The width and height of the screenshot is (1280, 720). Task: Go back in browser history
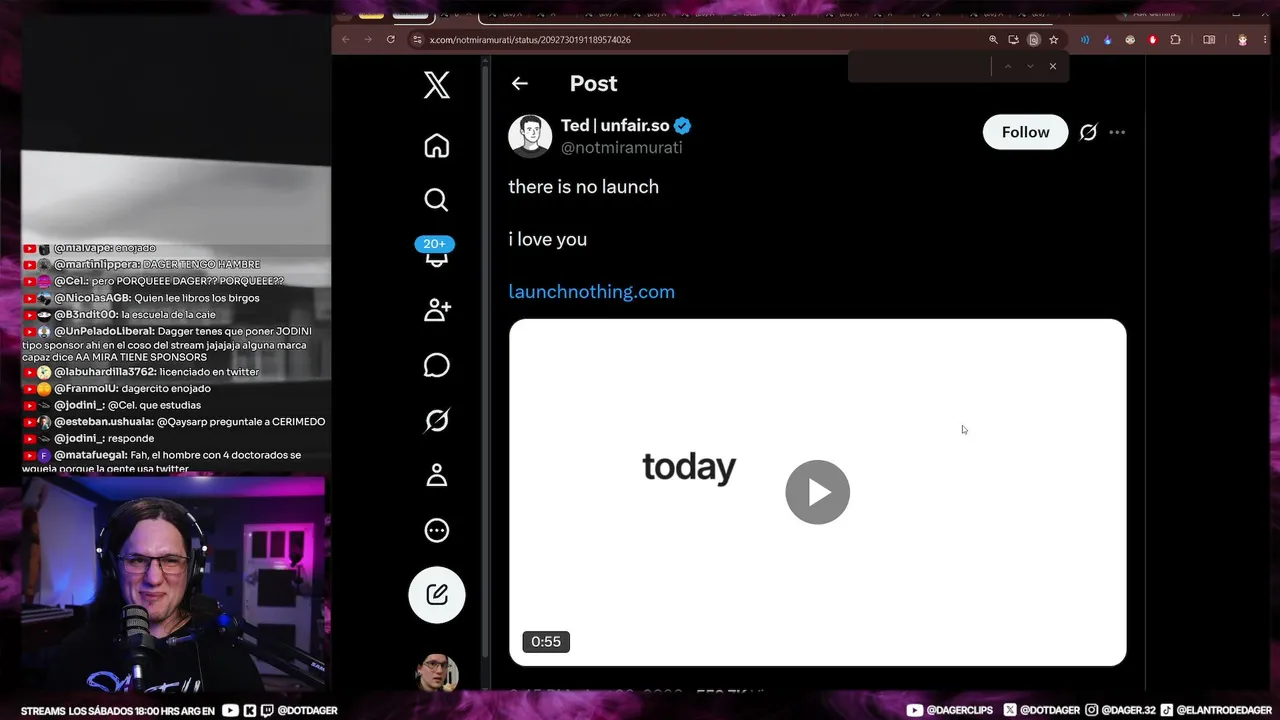(346, 40)
